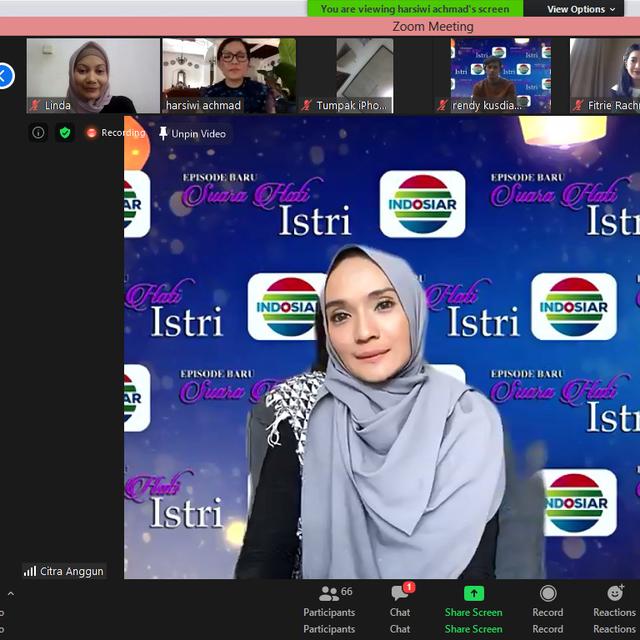The height and width of the screenshot is (640, 640).
Task: Click the participant count 66
Action: click(347, 591)
